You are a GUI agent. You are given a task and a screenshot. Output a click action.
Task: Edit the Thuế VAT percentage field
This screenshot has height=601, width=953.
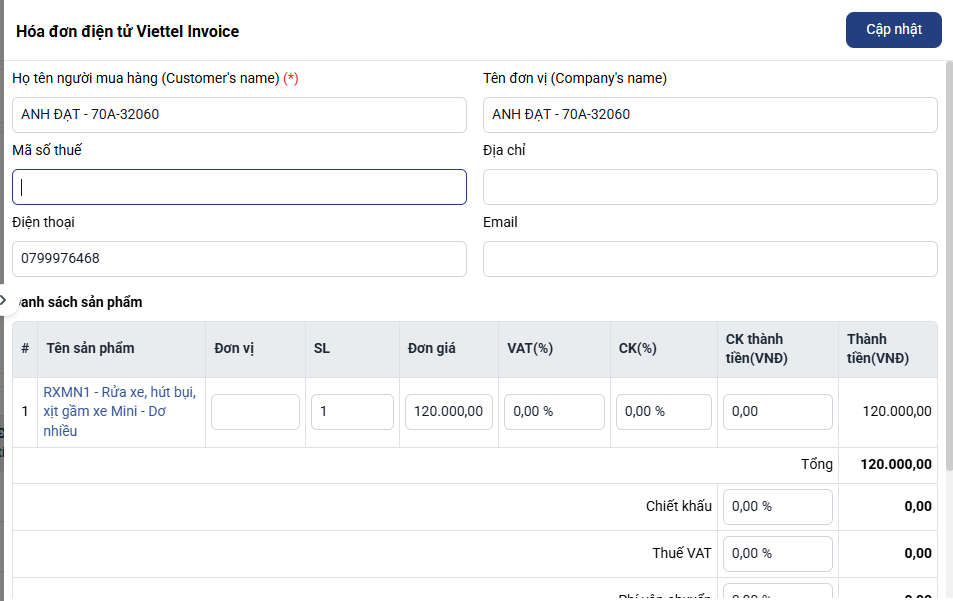(x=777, y=554)
